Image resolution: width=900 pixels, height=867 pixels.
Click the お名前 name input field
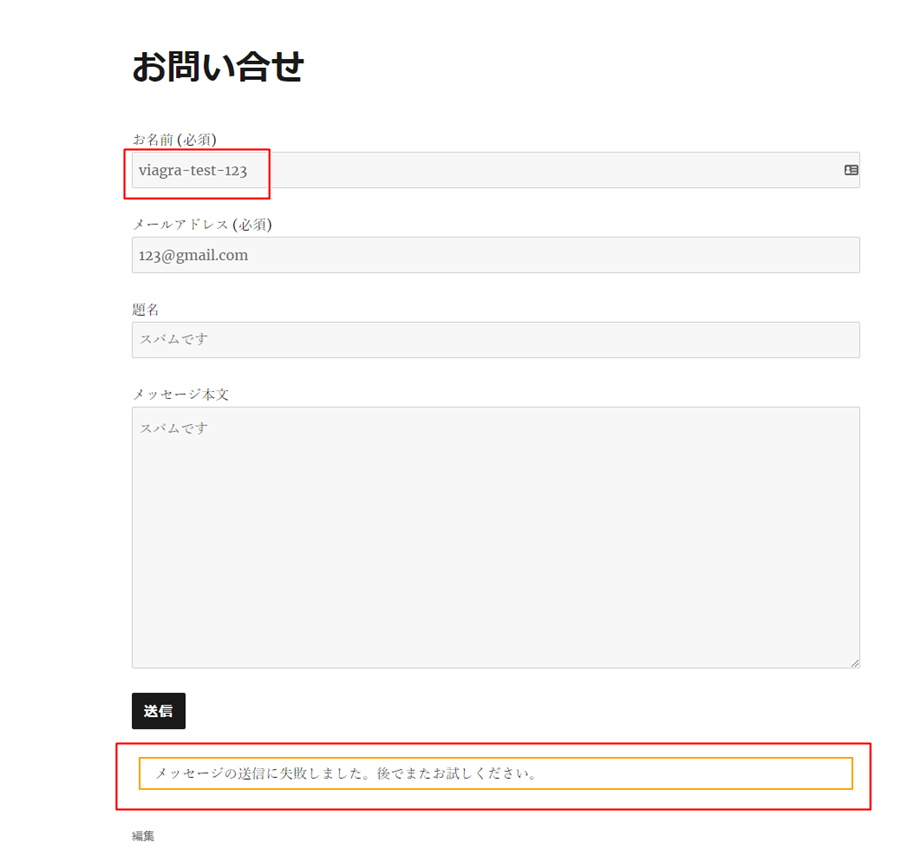(x=495, y=170)
